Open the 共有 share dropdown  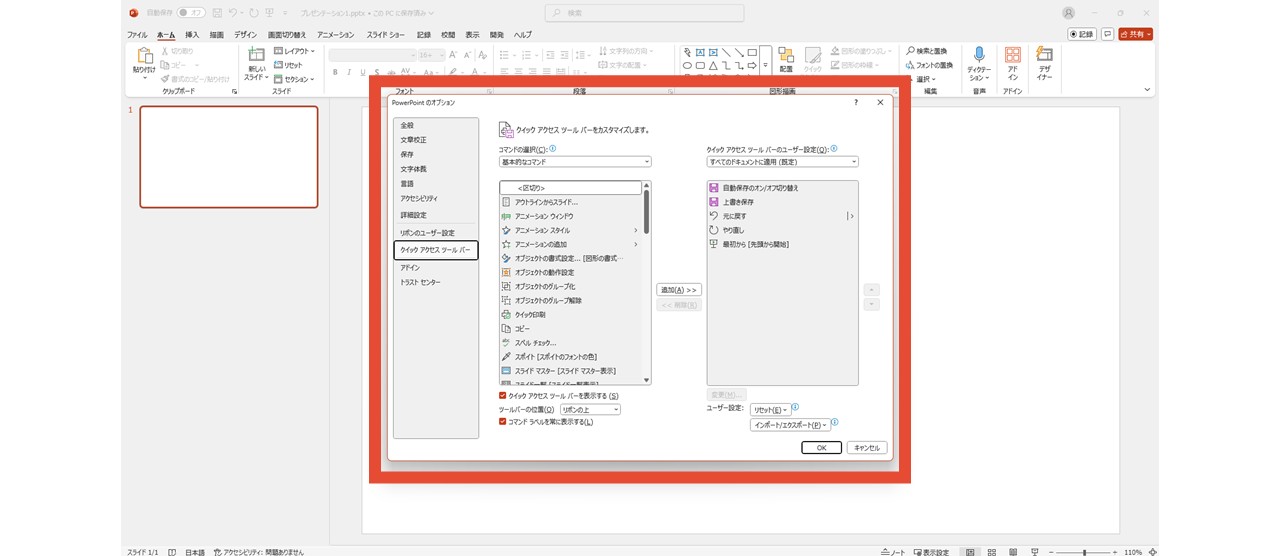point(1136,34)
